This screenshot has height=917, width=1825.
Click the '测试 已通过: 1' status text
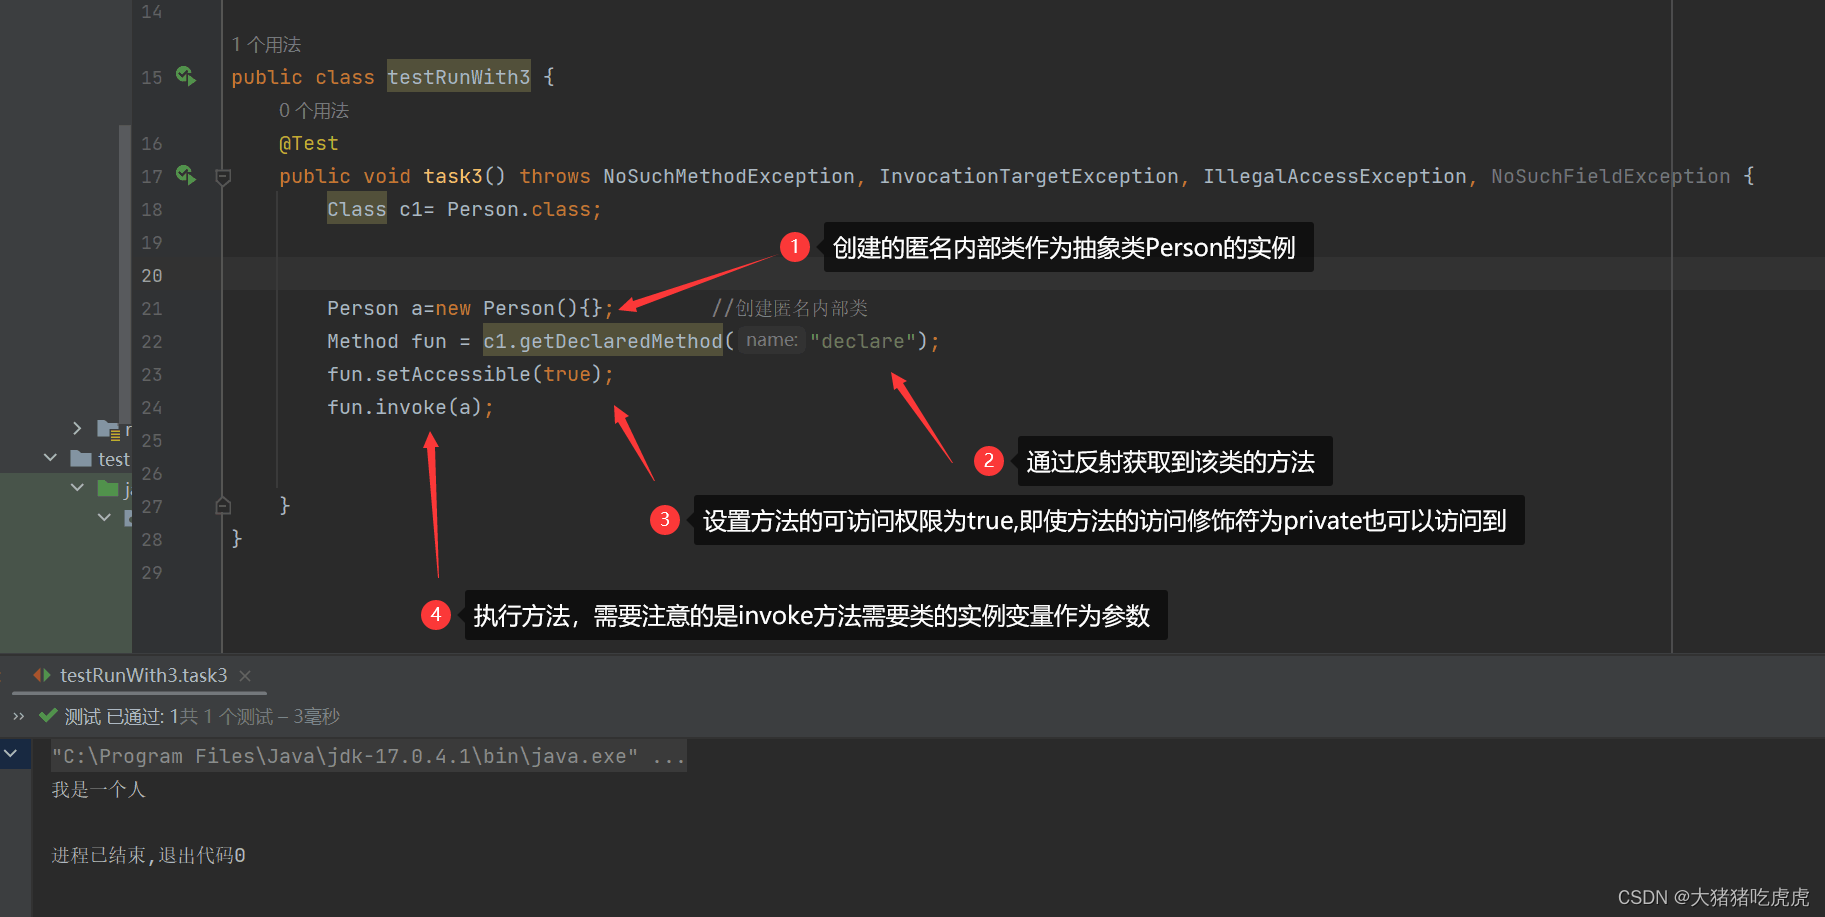121,716
